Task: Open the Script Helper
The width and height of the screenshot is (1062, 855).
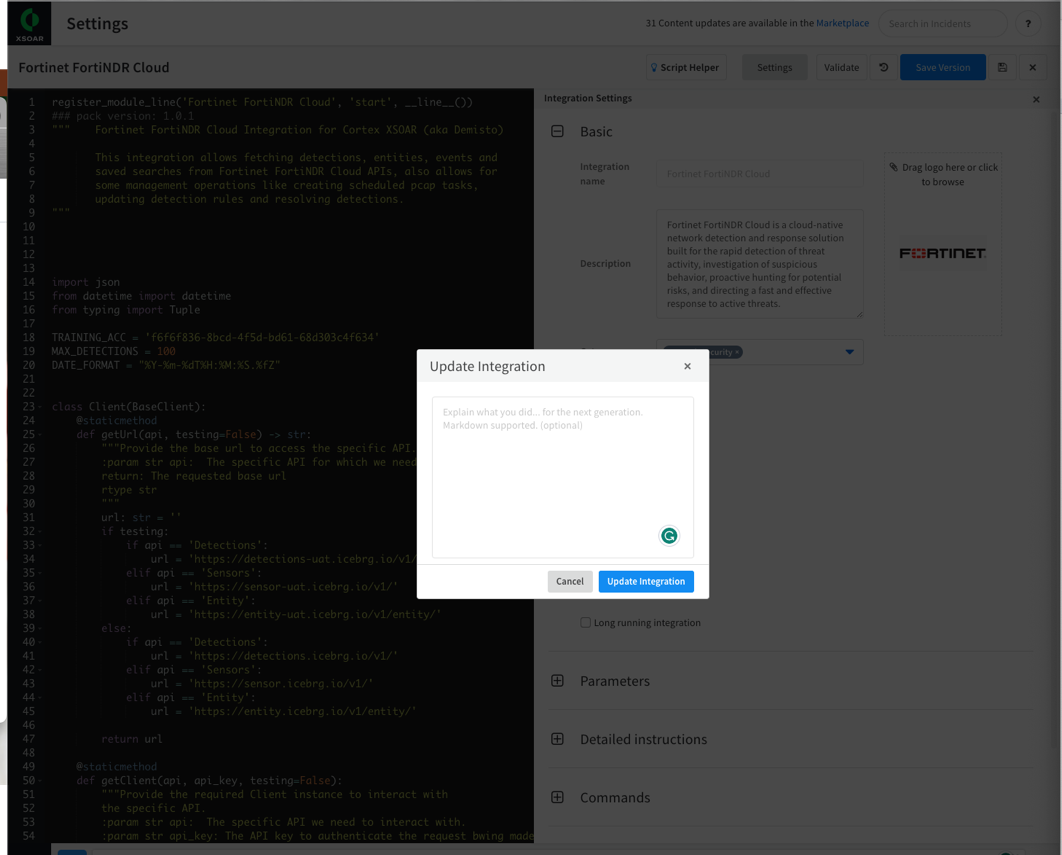Action: click(685, 67)
